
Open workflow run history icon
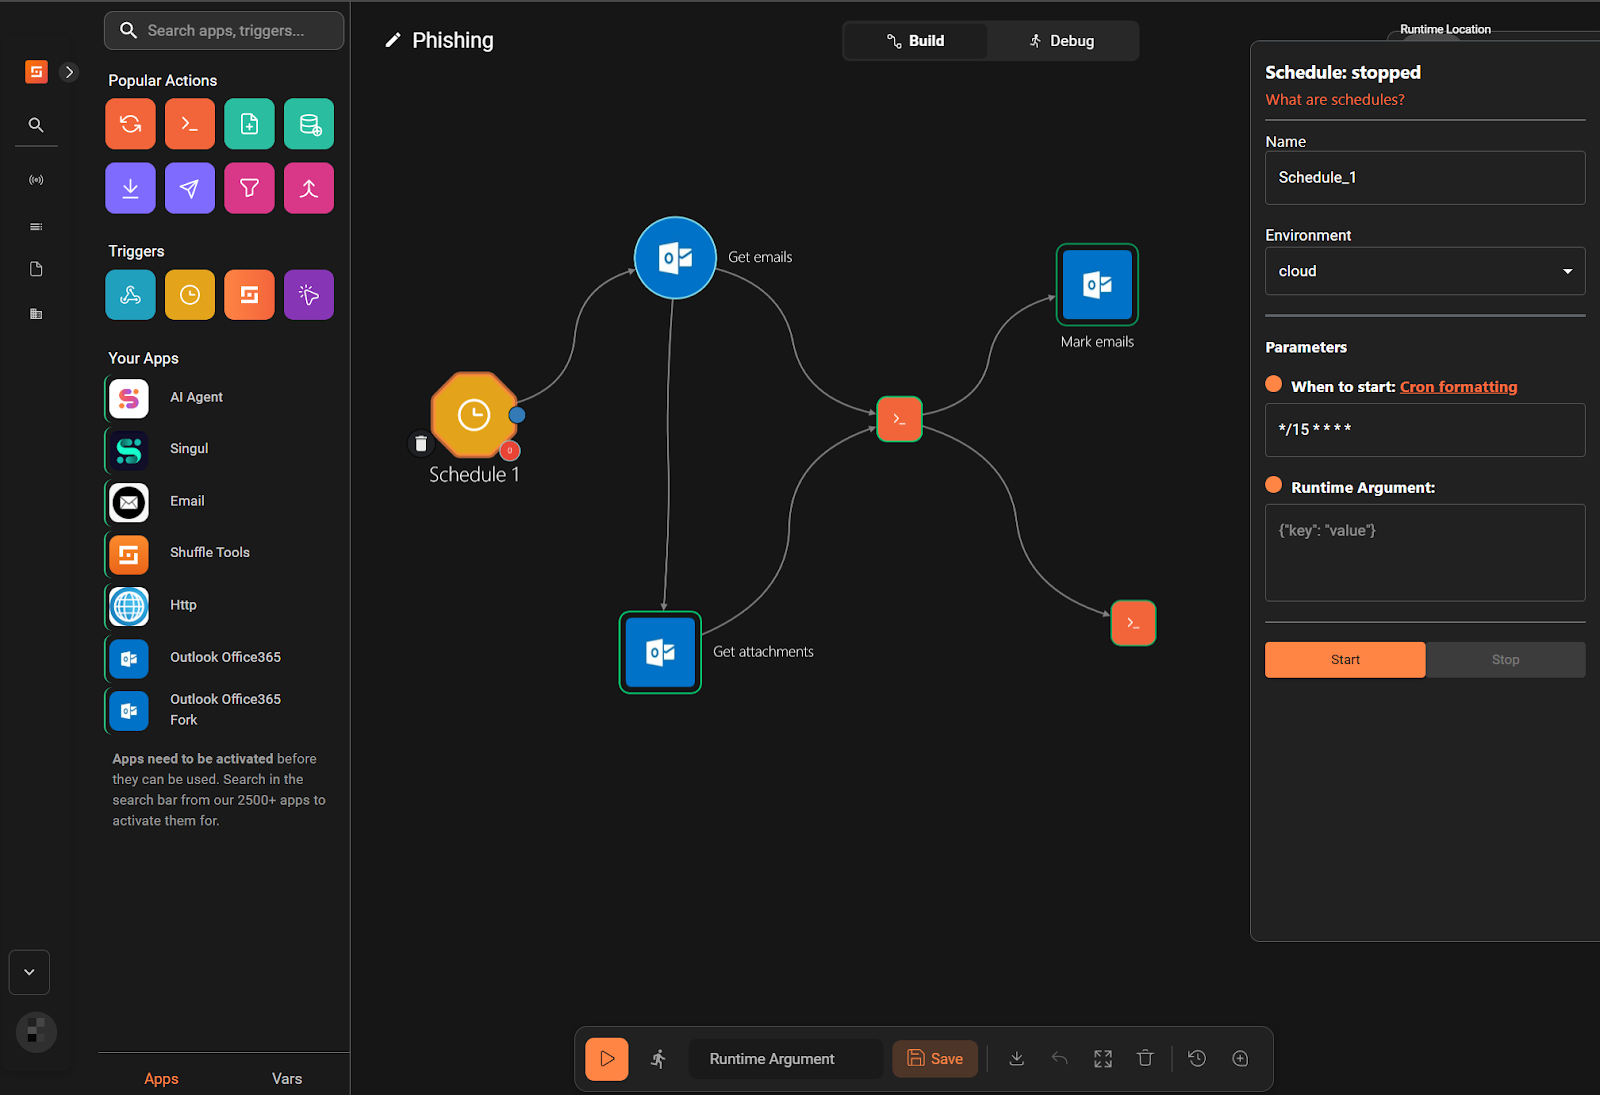[x=1196, y=1058]
